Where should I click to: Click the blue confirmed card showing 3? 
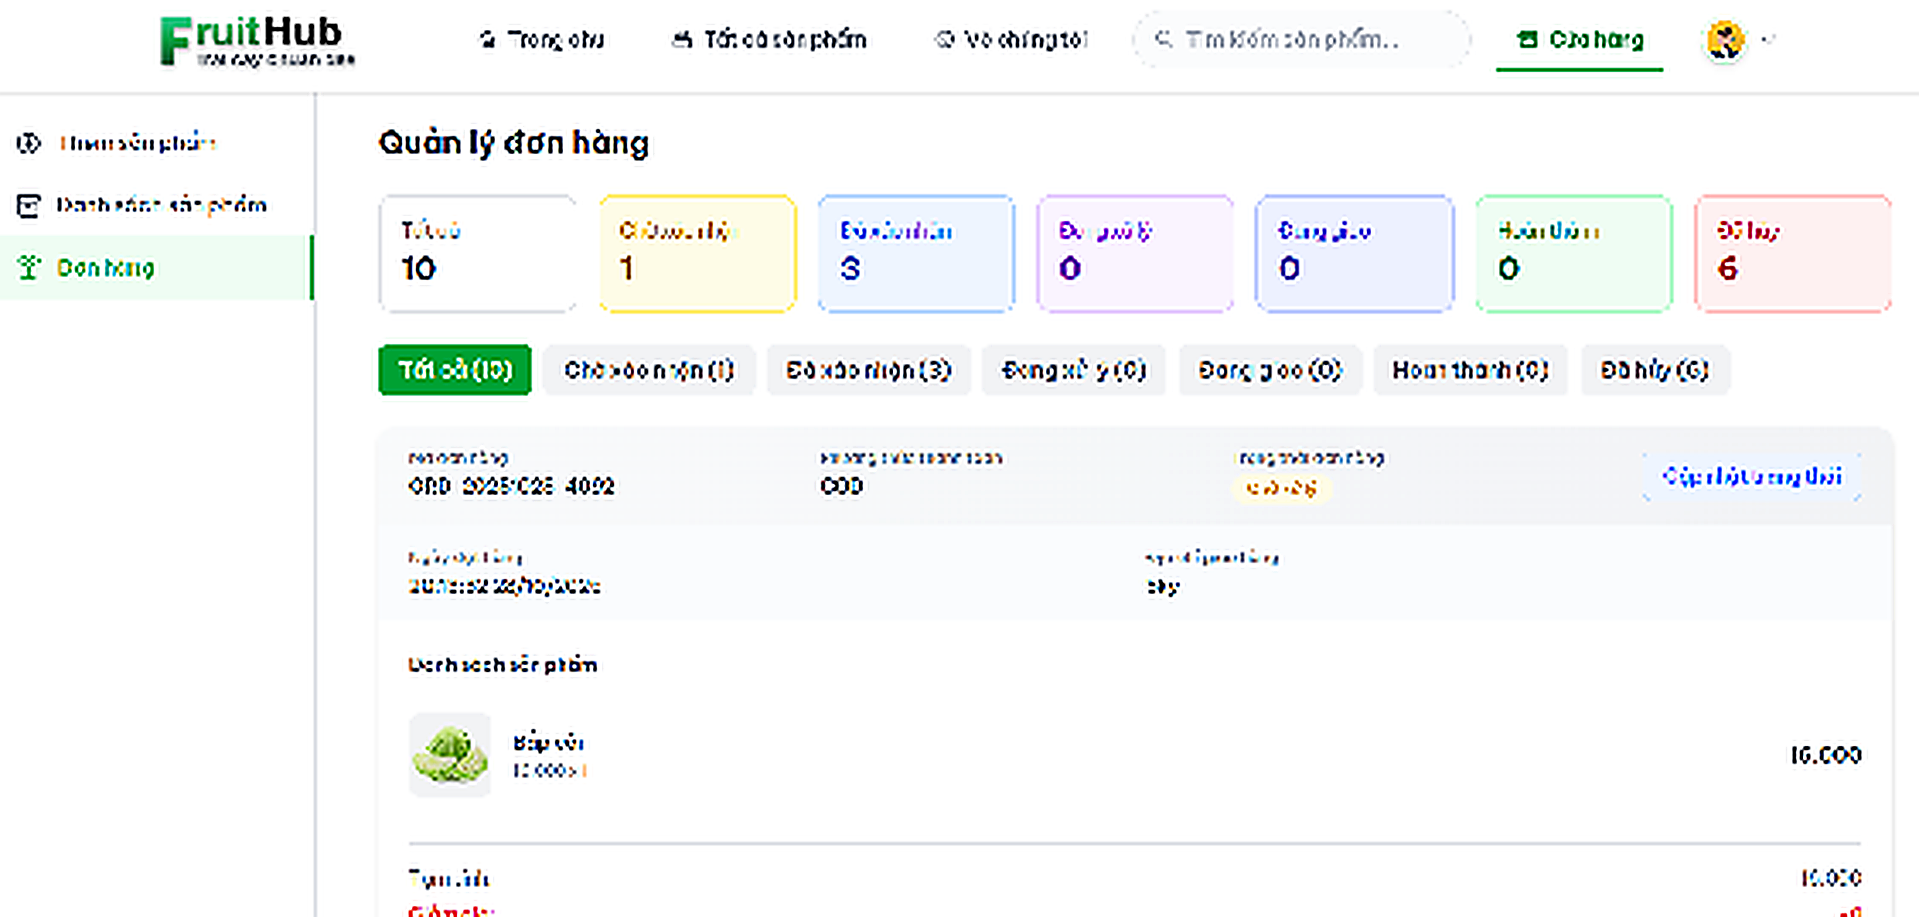pyautogui.click(x=916, y=254)
